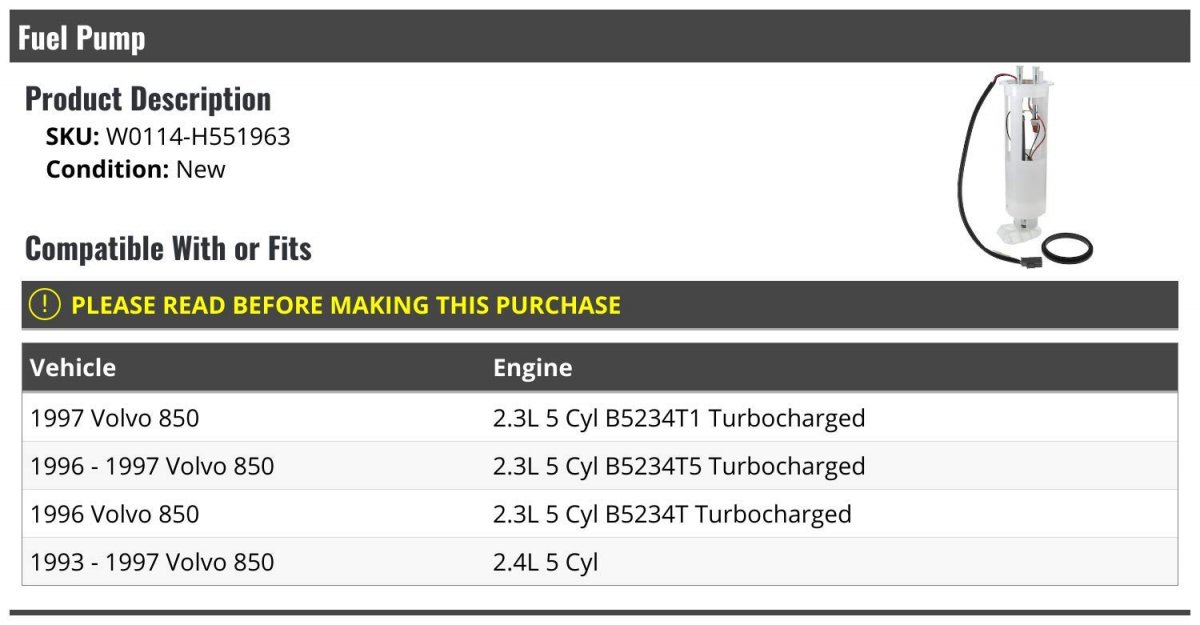This screenshot has height=625, width=1200.
Task: Click the B5234T5 Turbocharged engine cell
Action: point(679,466)
